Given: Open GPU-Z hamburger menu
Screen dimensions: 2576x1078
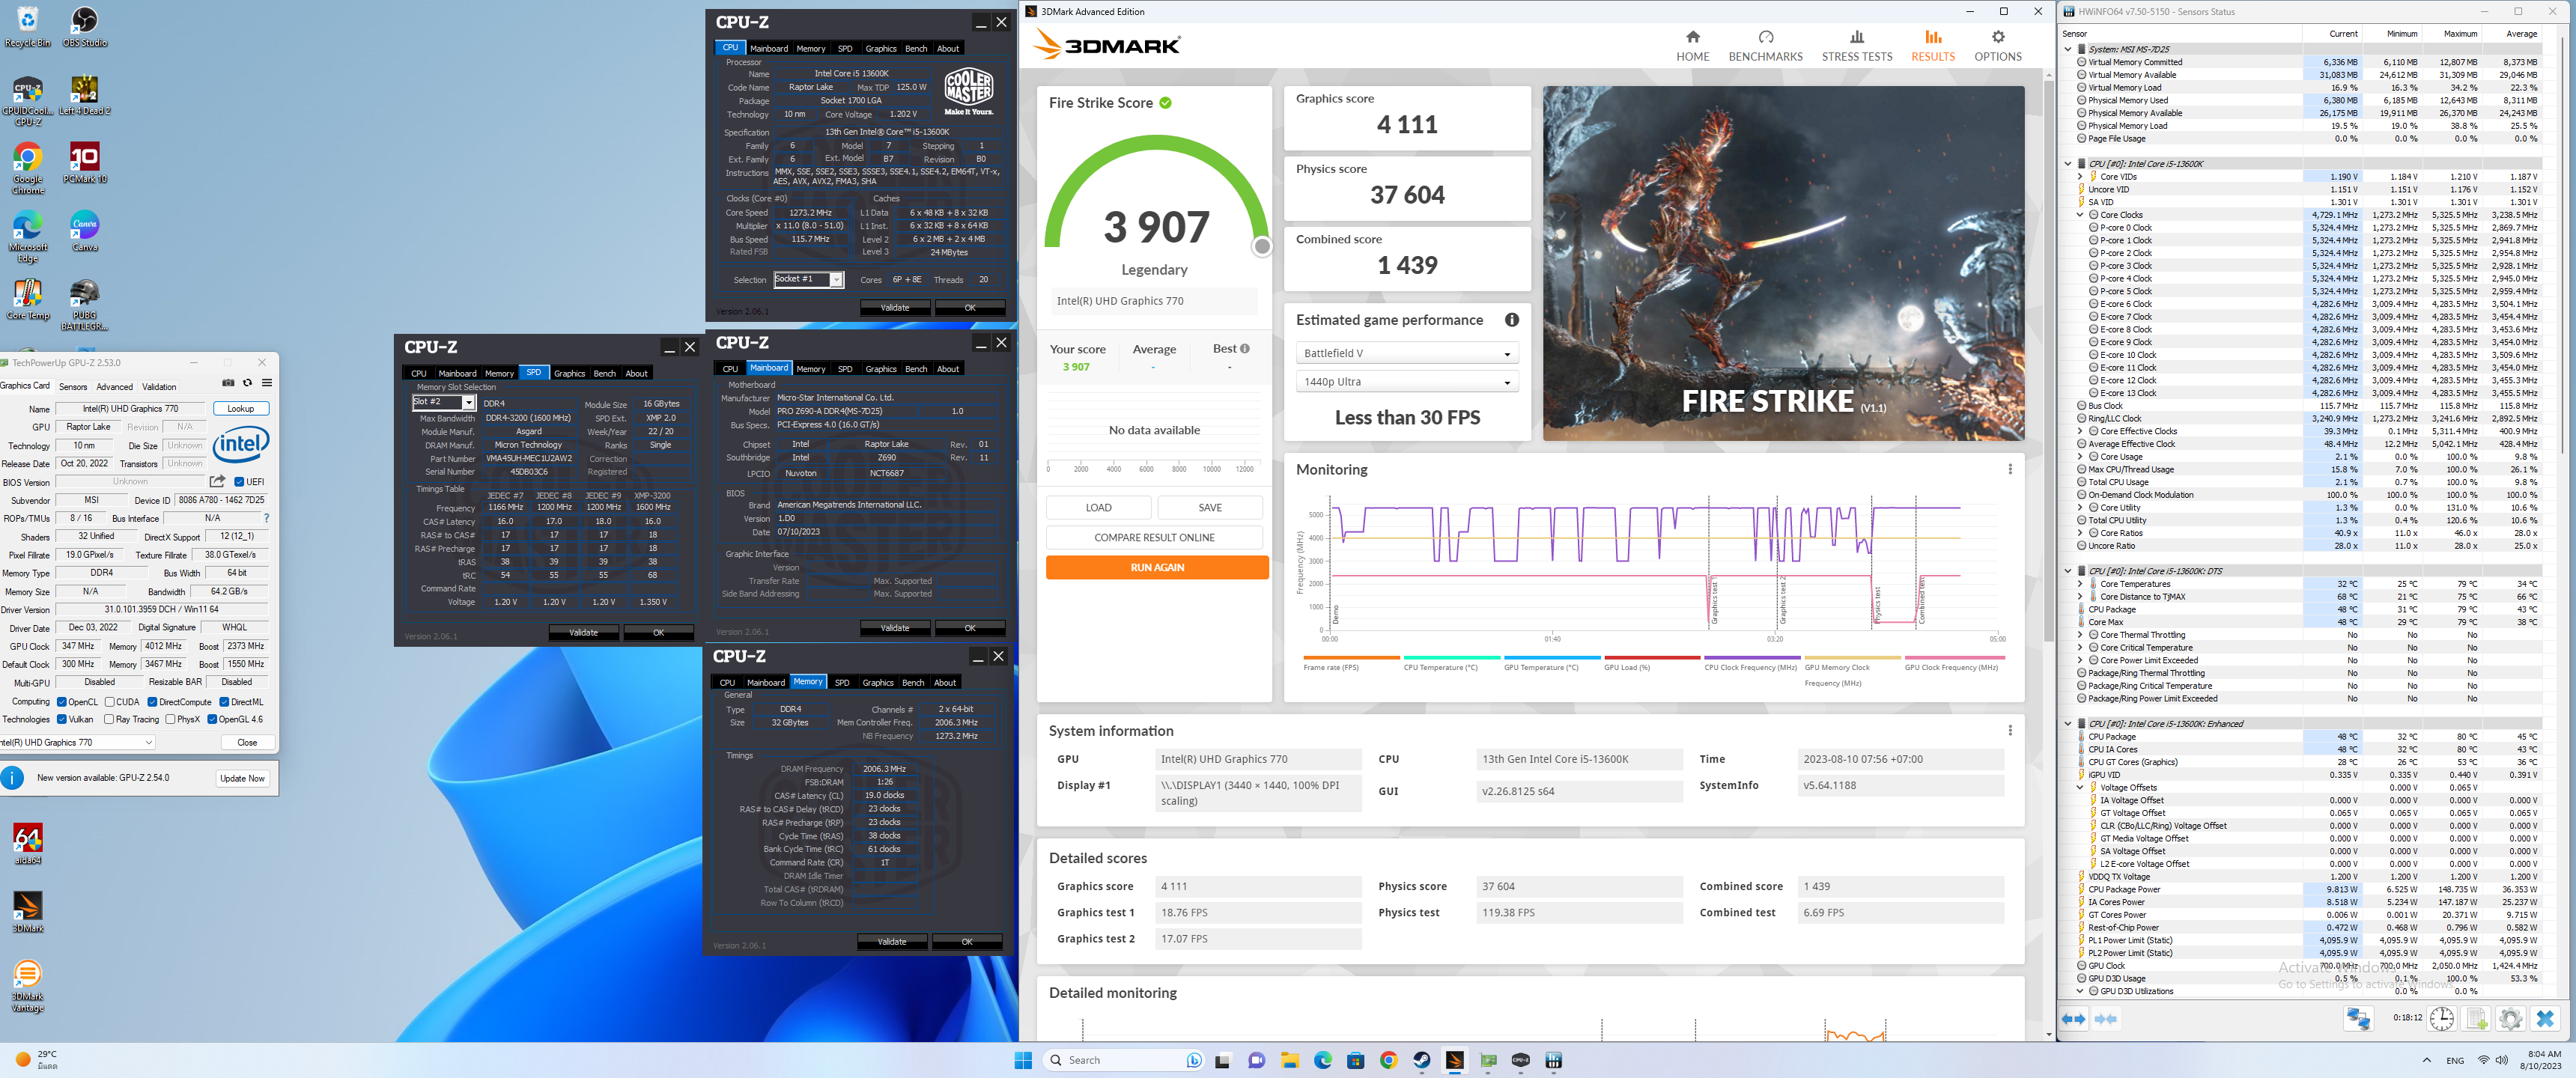Looking at the screenshot, I should pyautogui.click(x=267, y=383).
